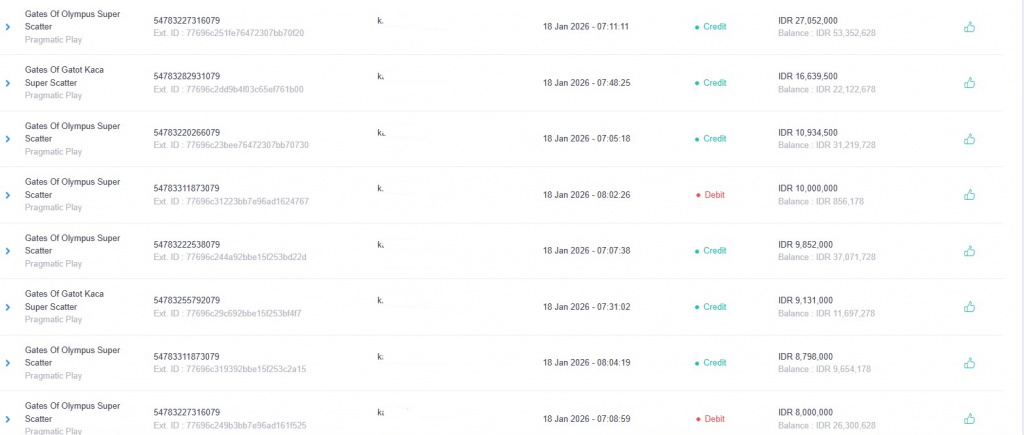Click transaction ID 54783220266079
The image size is (1024, 435).
coord(187,132)
